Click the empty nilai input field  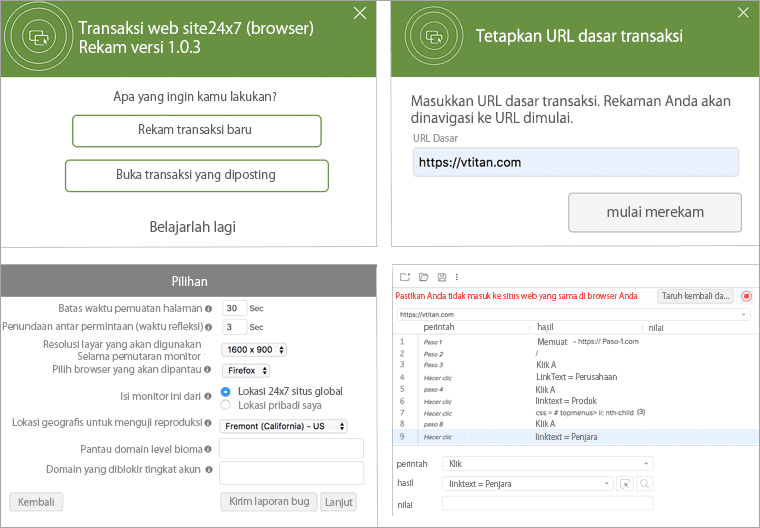[x=547, y=503]
